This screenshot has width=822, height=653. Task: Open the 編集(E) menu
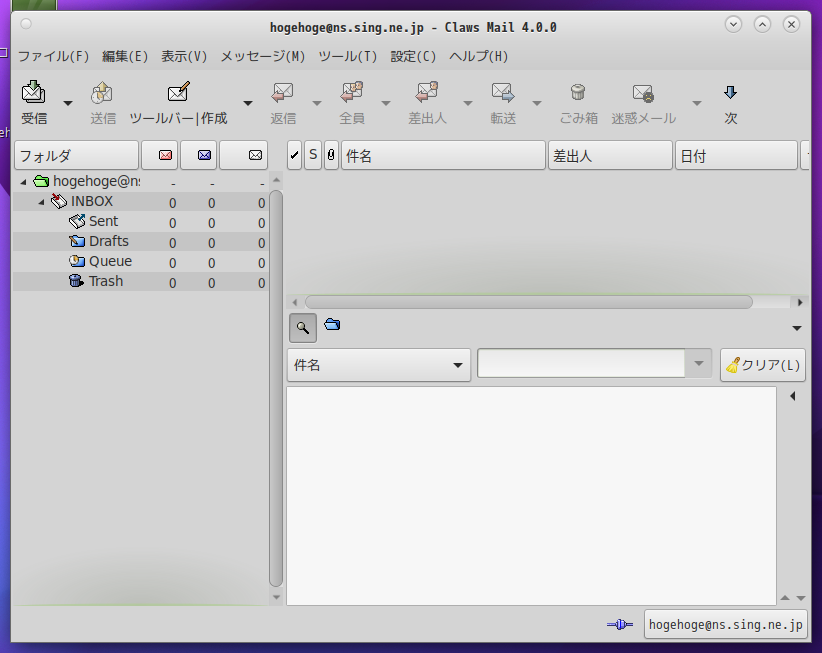coord(125,56)
